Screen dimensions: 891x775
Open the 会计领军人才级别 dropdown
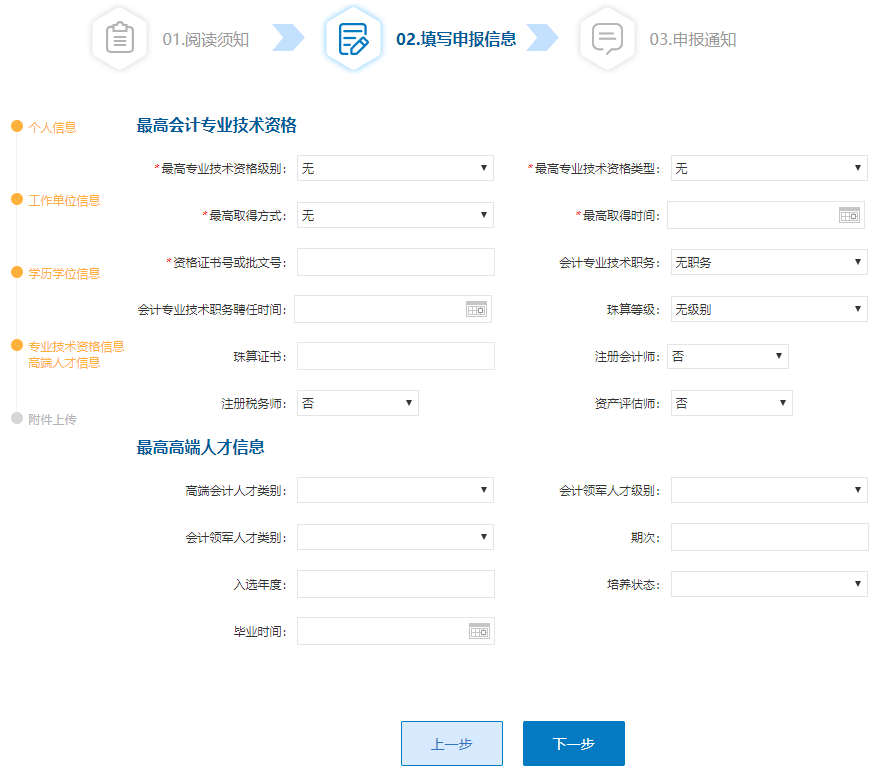point(769,490)
